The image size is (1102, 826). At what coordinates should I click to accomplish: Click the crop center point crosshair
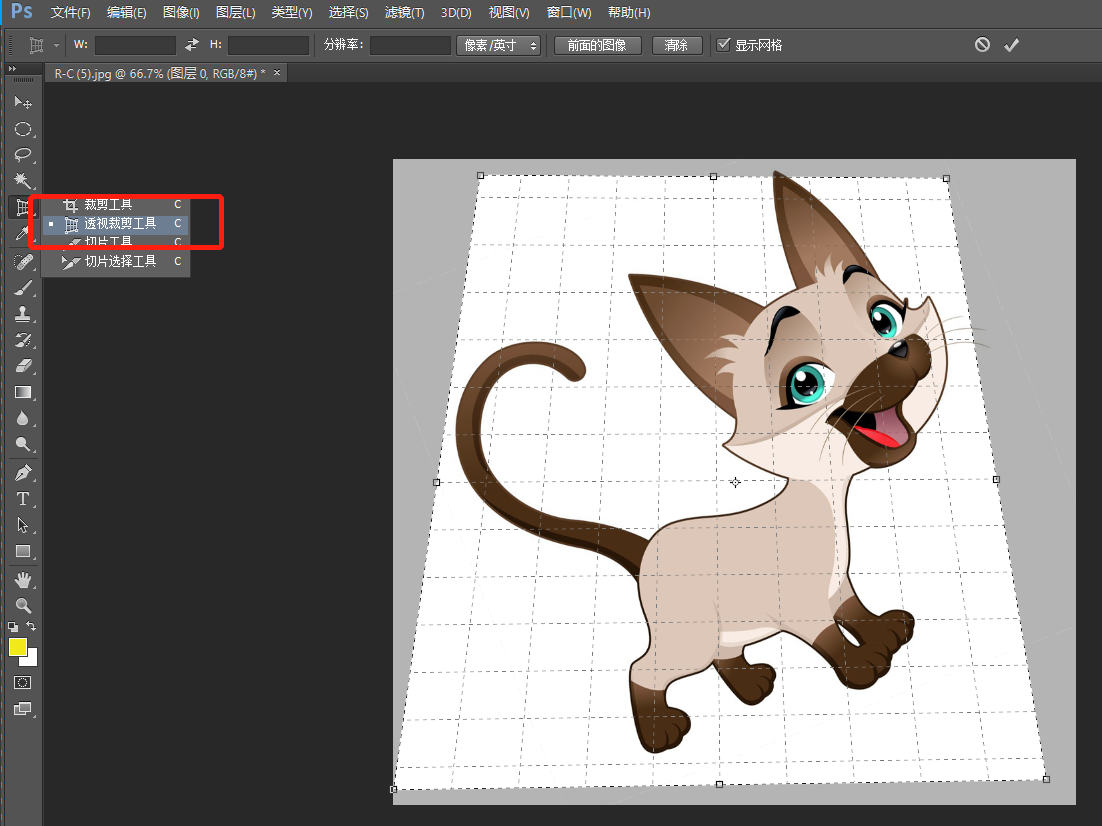click(735, 482)
